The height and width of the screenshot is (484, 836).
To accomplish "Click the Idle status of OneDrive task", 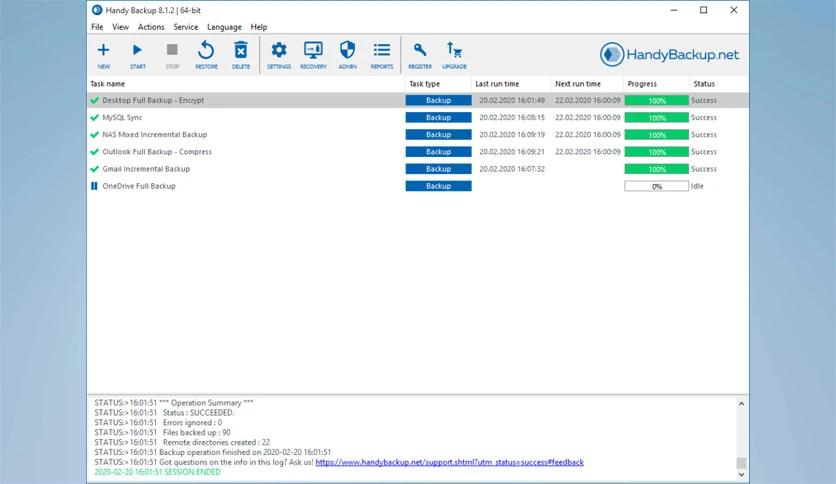I will (697, 186).
